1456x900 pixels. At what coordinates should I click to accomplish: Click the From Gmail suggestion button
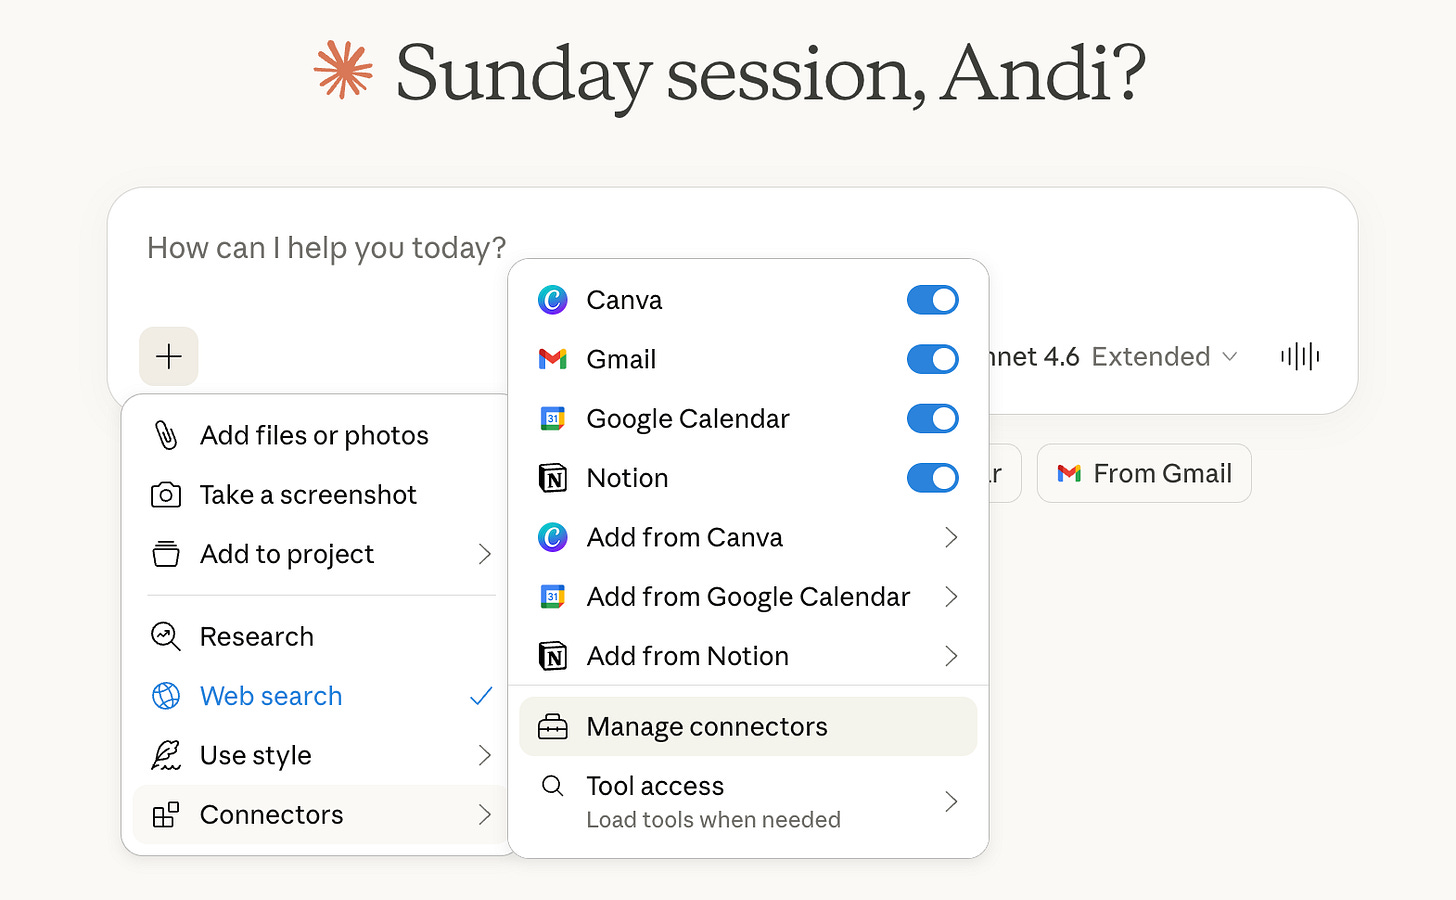1144,474
